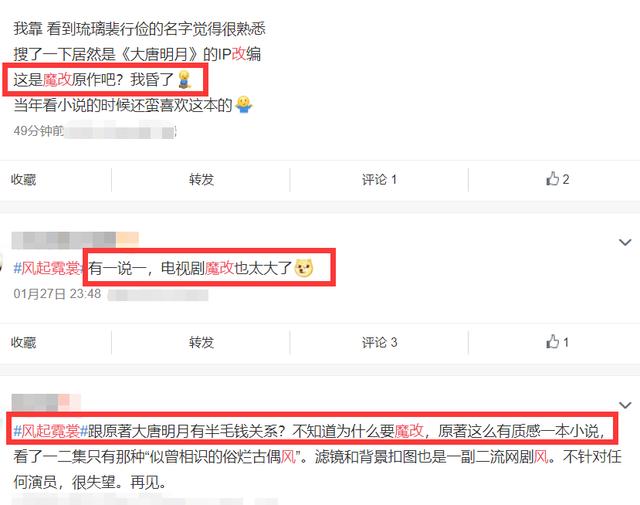Expand chevron menu on 电视剧魔改 post
This screenshot has height=505, width=640.
[x=625, y=242]
